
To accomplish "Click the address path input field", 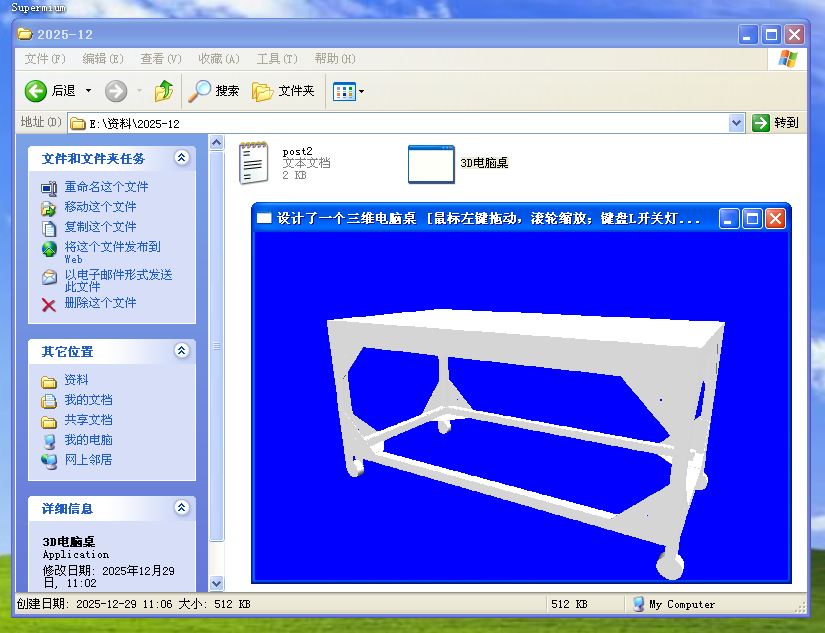I will point(400,123).
